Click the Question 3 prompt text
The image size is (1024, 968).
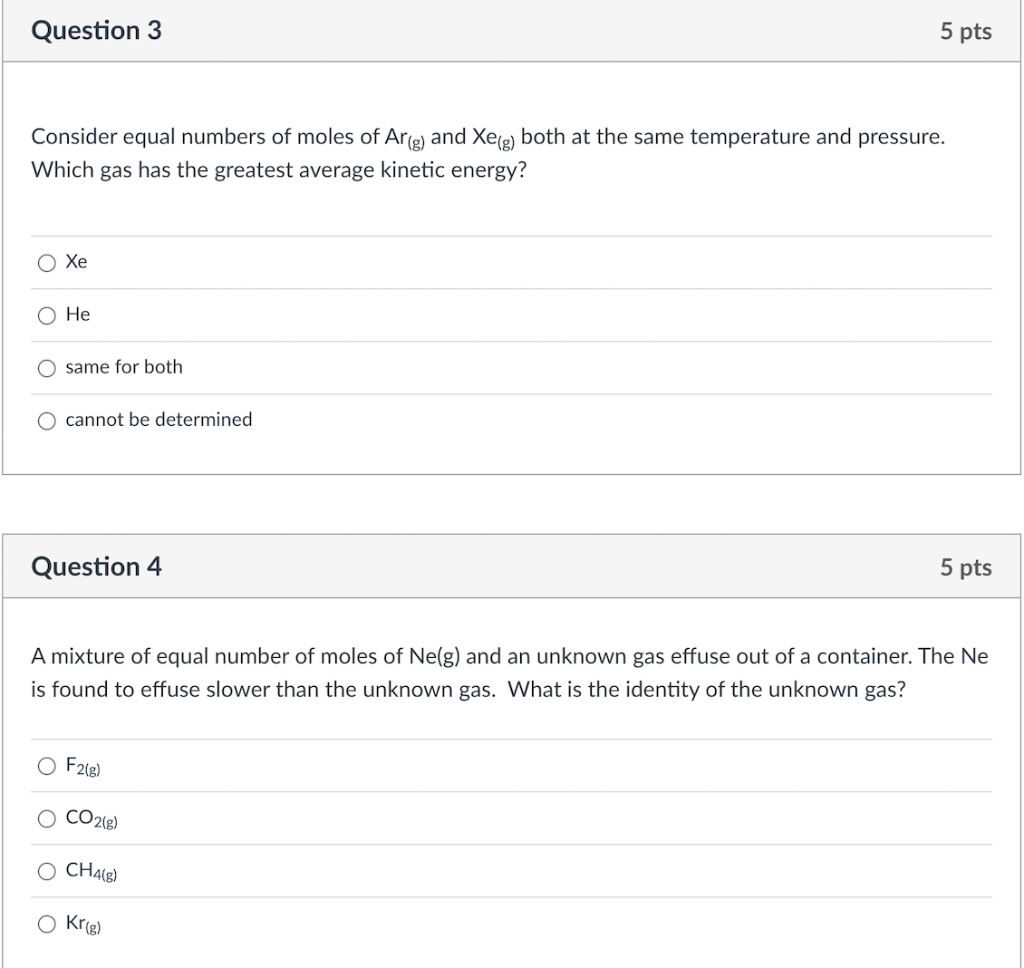click(x=488, y=152)
